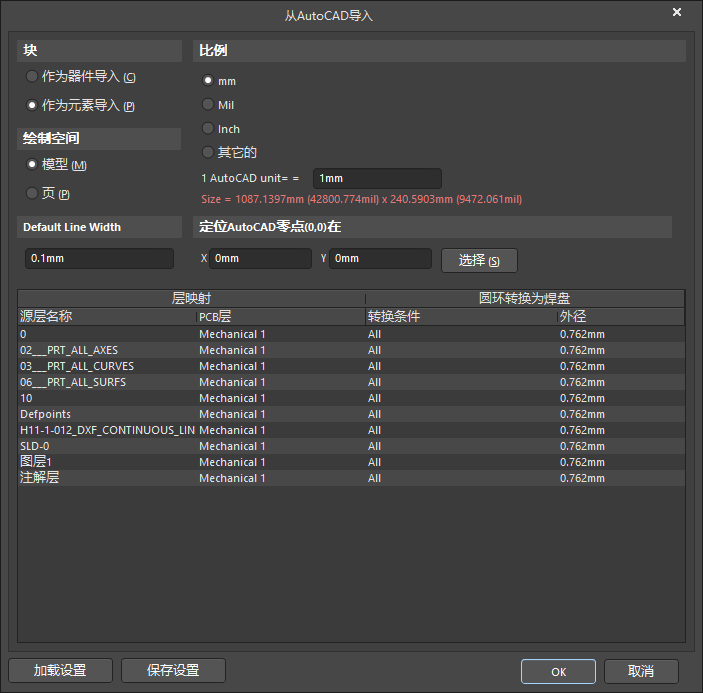The height and width of the screenshot is (693, 703).
Task: Open PCB layer dropdown for 图层1
Action: tap(281, 463)
